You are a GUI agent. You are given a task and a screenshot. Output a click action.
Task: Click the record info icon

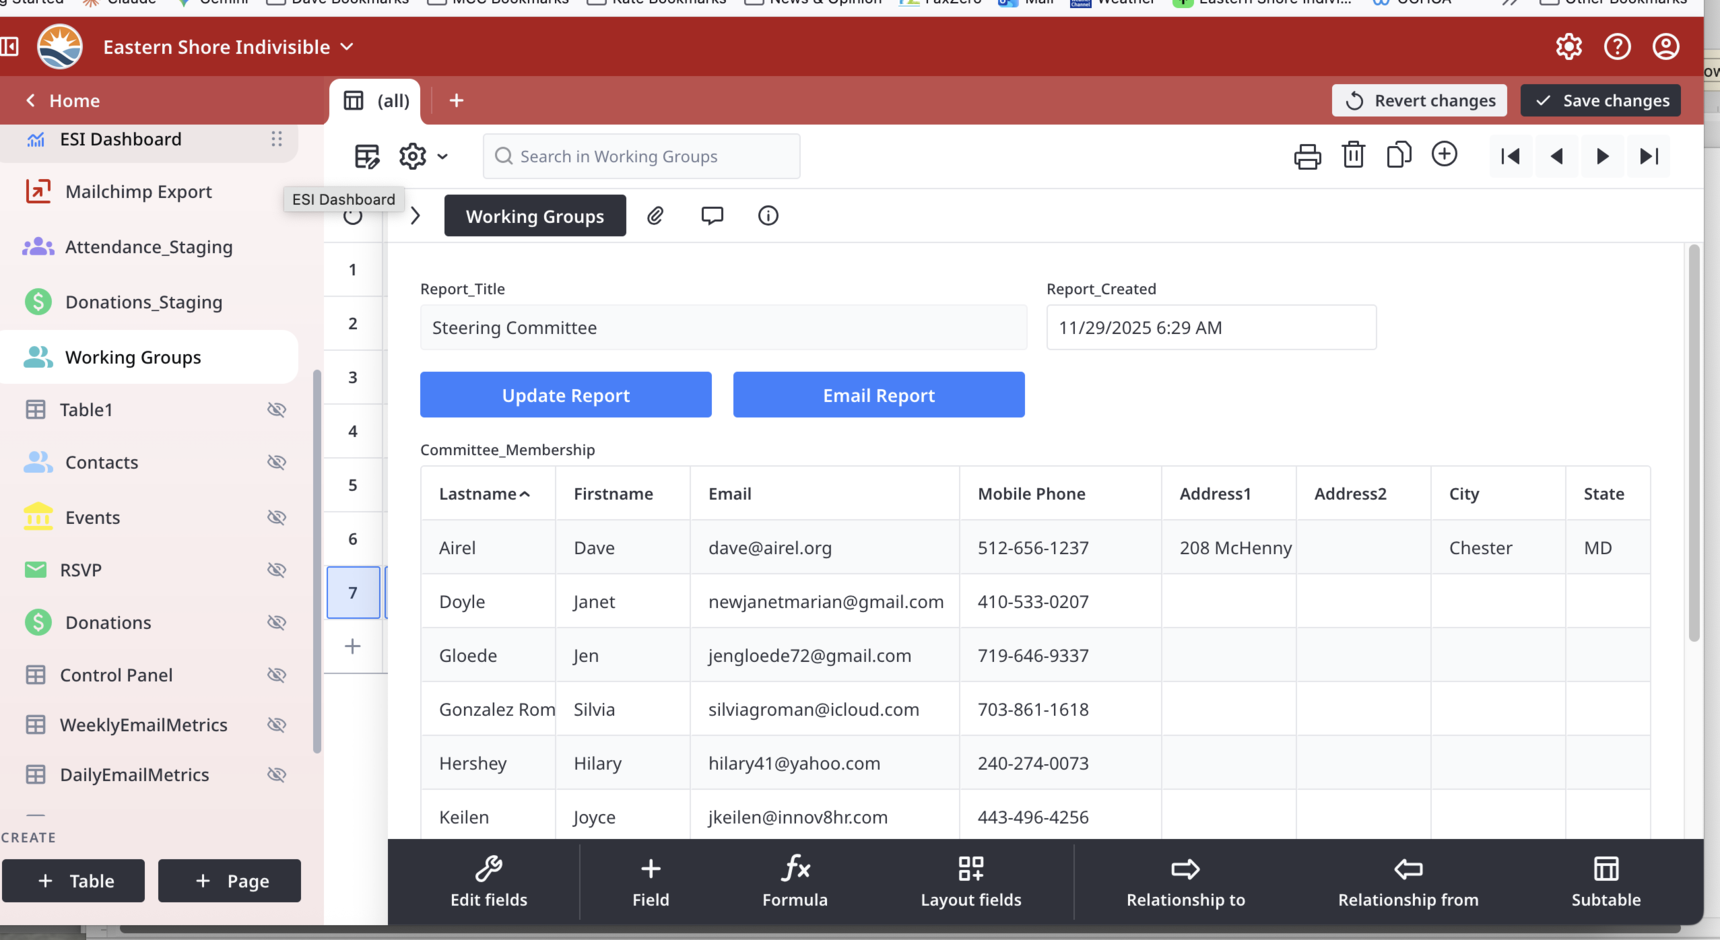click(x=768, y=216)
